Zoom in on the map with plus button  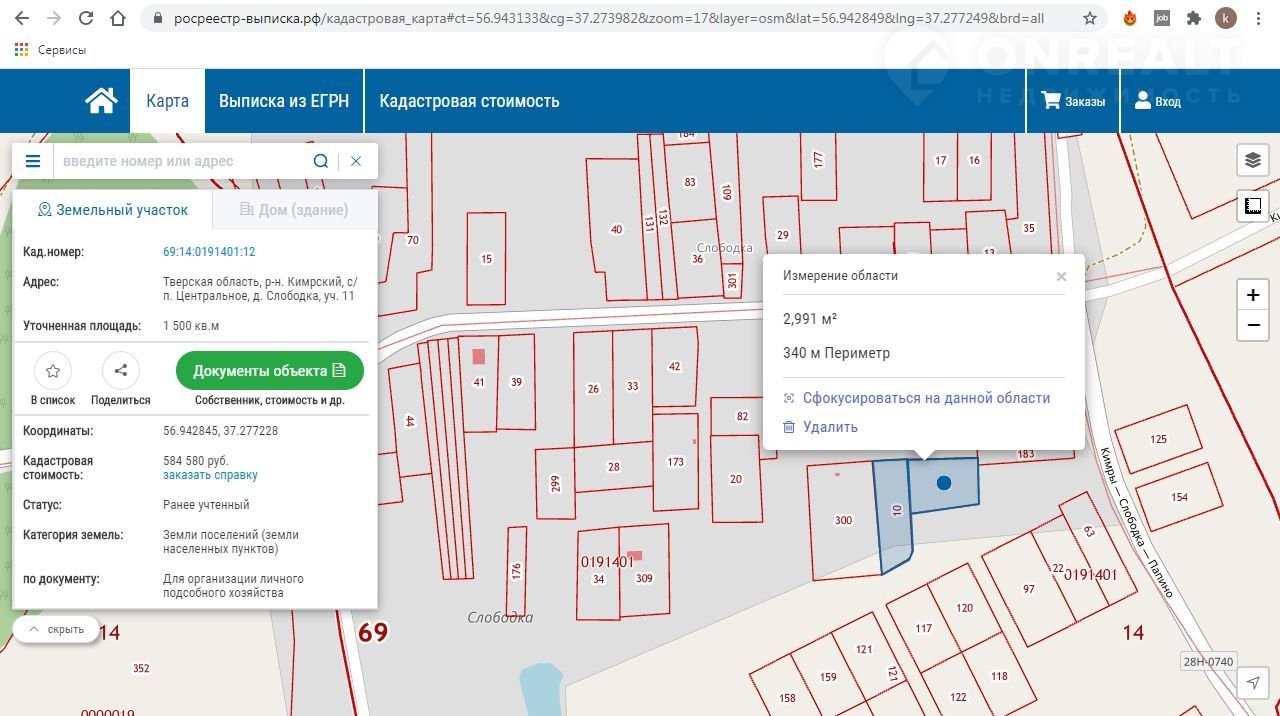tap(1252, 295)
